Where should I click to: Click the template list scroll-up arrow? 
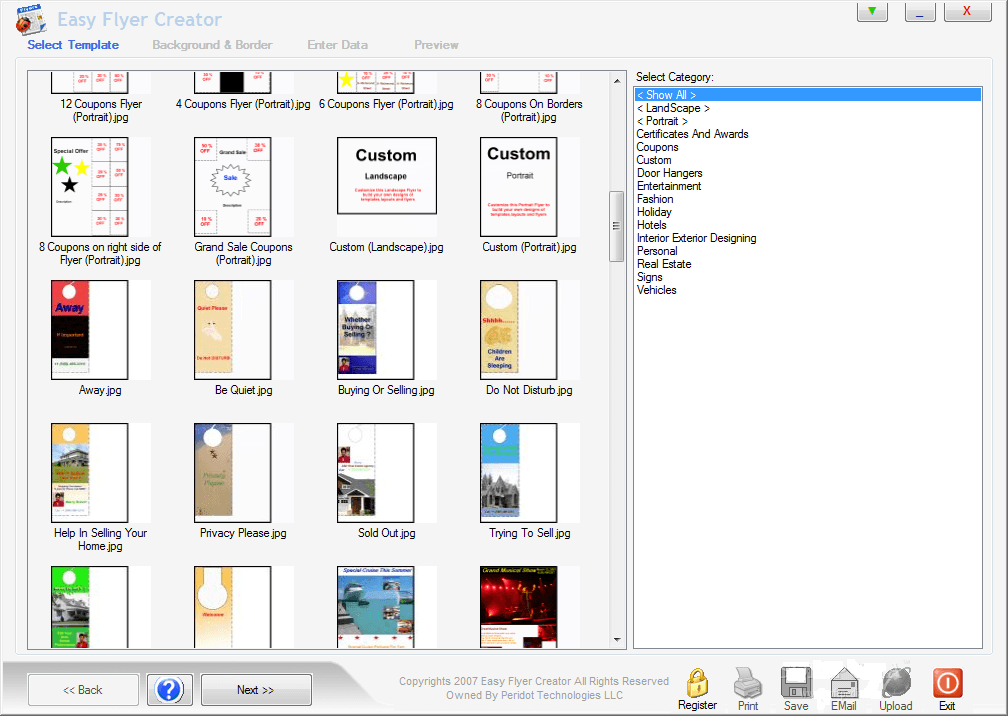point(617,81)
